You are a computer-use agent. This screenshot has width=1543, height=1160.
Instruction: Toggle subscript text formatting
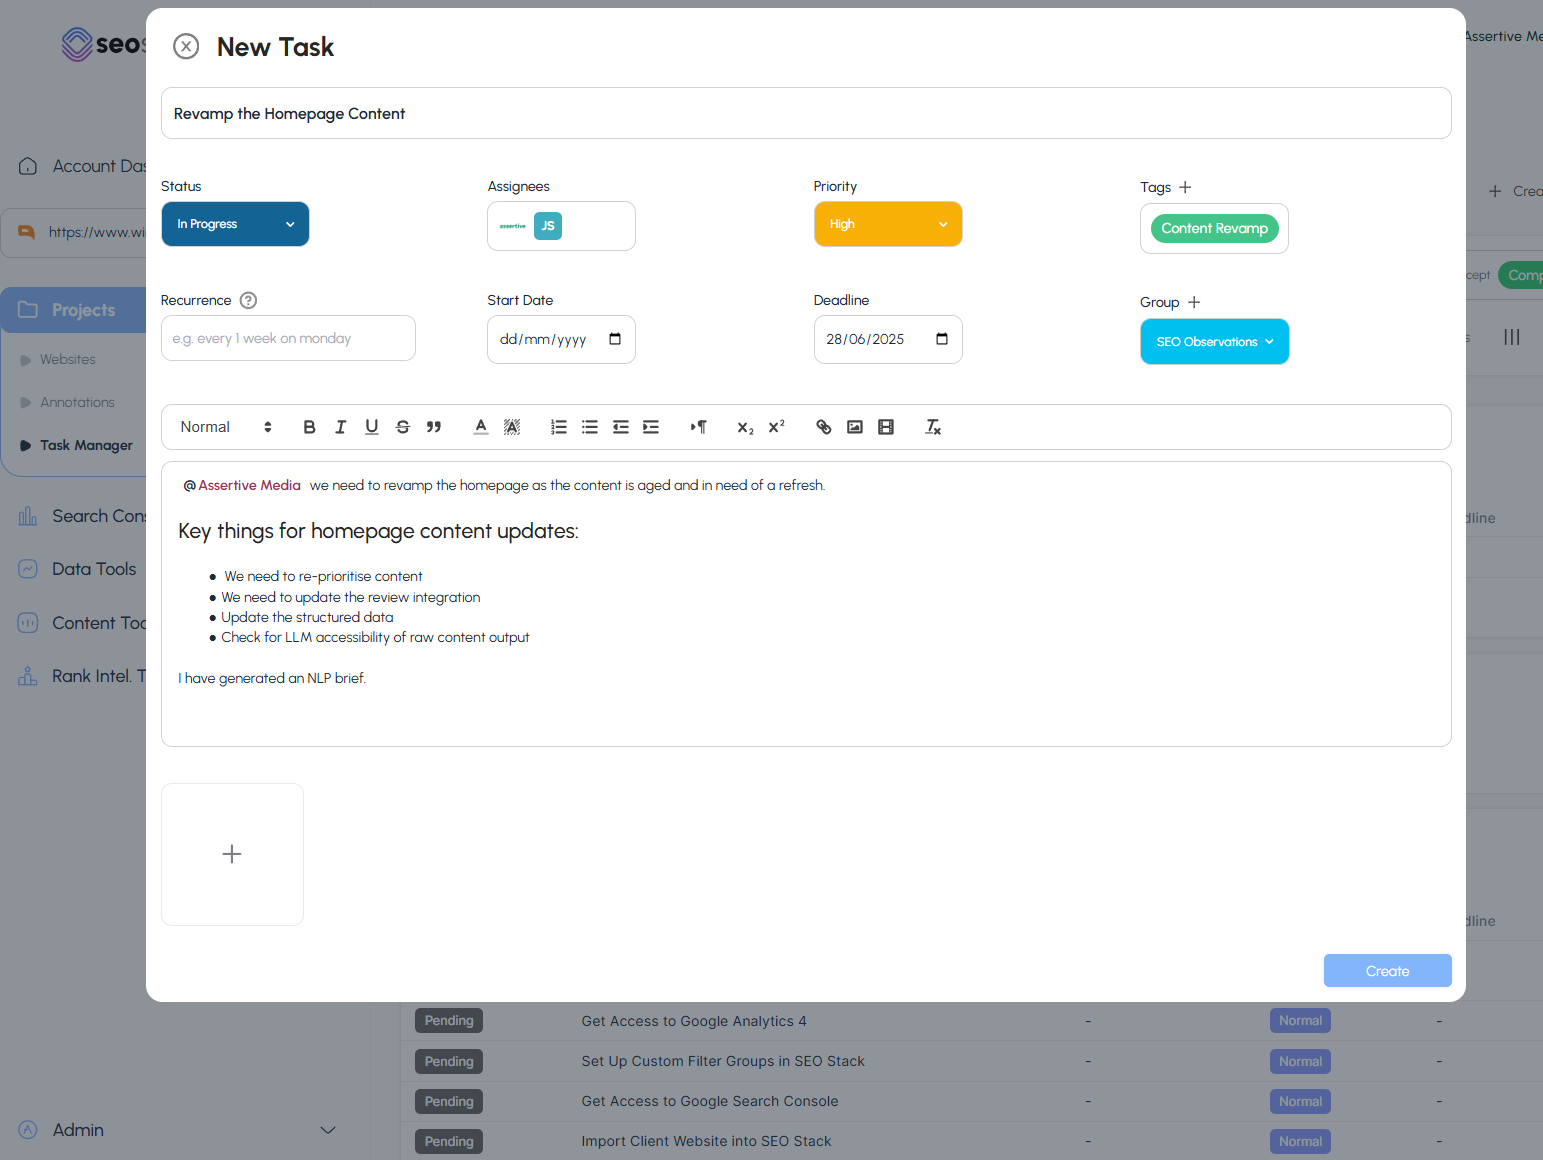pyautogui.click(x=745, y=427)
